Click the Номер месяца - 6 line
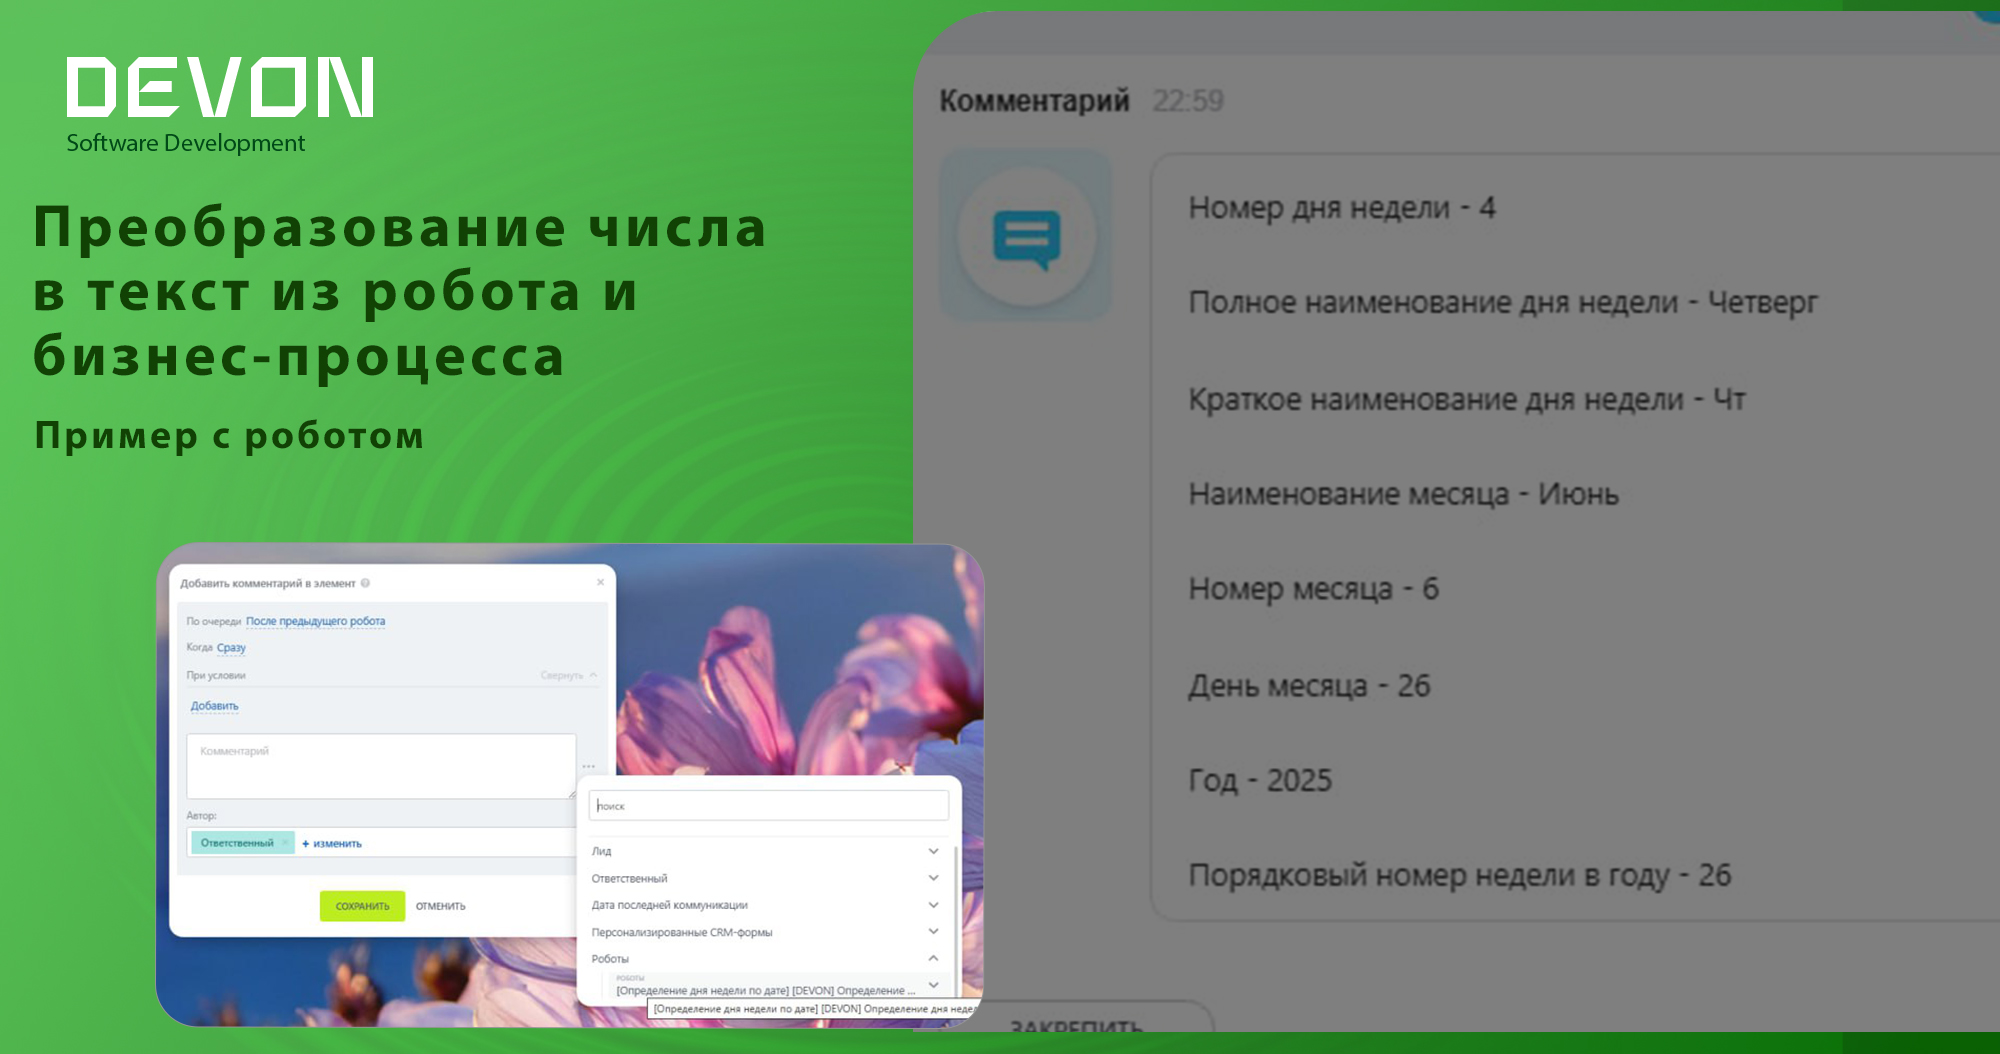 [x=1314, y=589]
